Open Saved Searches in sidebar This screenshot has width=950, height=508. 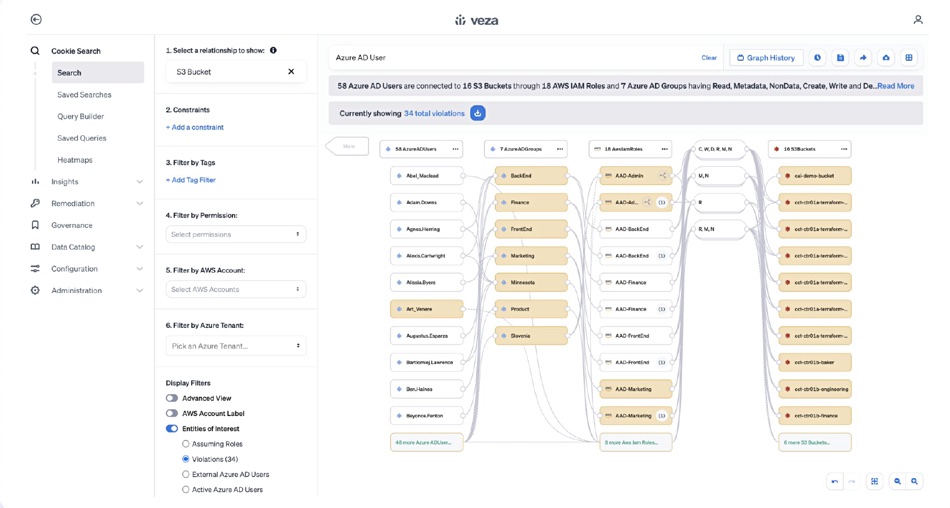[x=84, y=95]
